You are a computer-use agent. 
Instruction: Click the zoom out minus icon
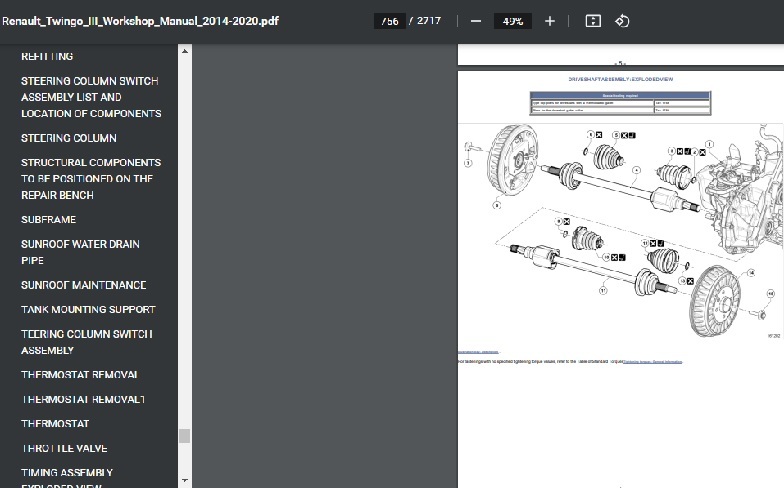pos(476,21)
